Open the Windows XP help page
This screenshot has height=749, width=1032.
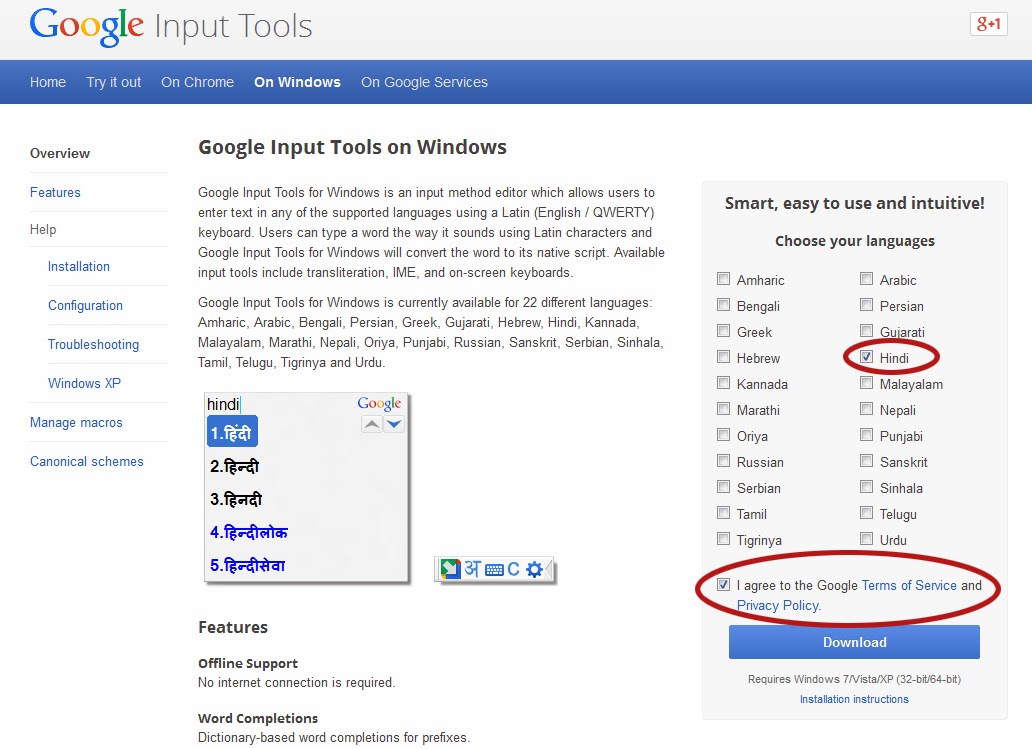pos(84,383)
